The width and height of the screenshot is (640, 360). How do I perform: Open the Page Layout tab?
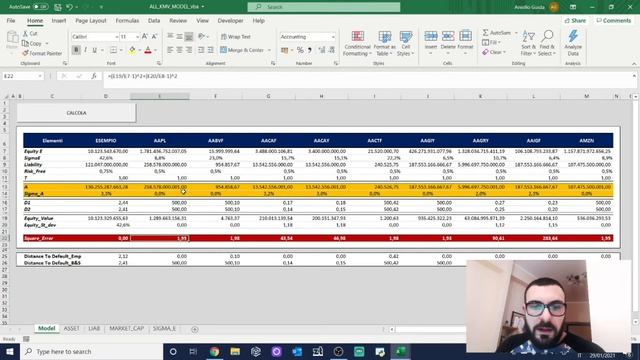click(91, 20)
